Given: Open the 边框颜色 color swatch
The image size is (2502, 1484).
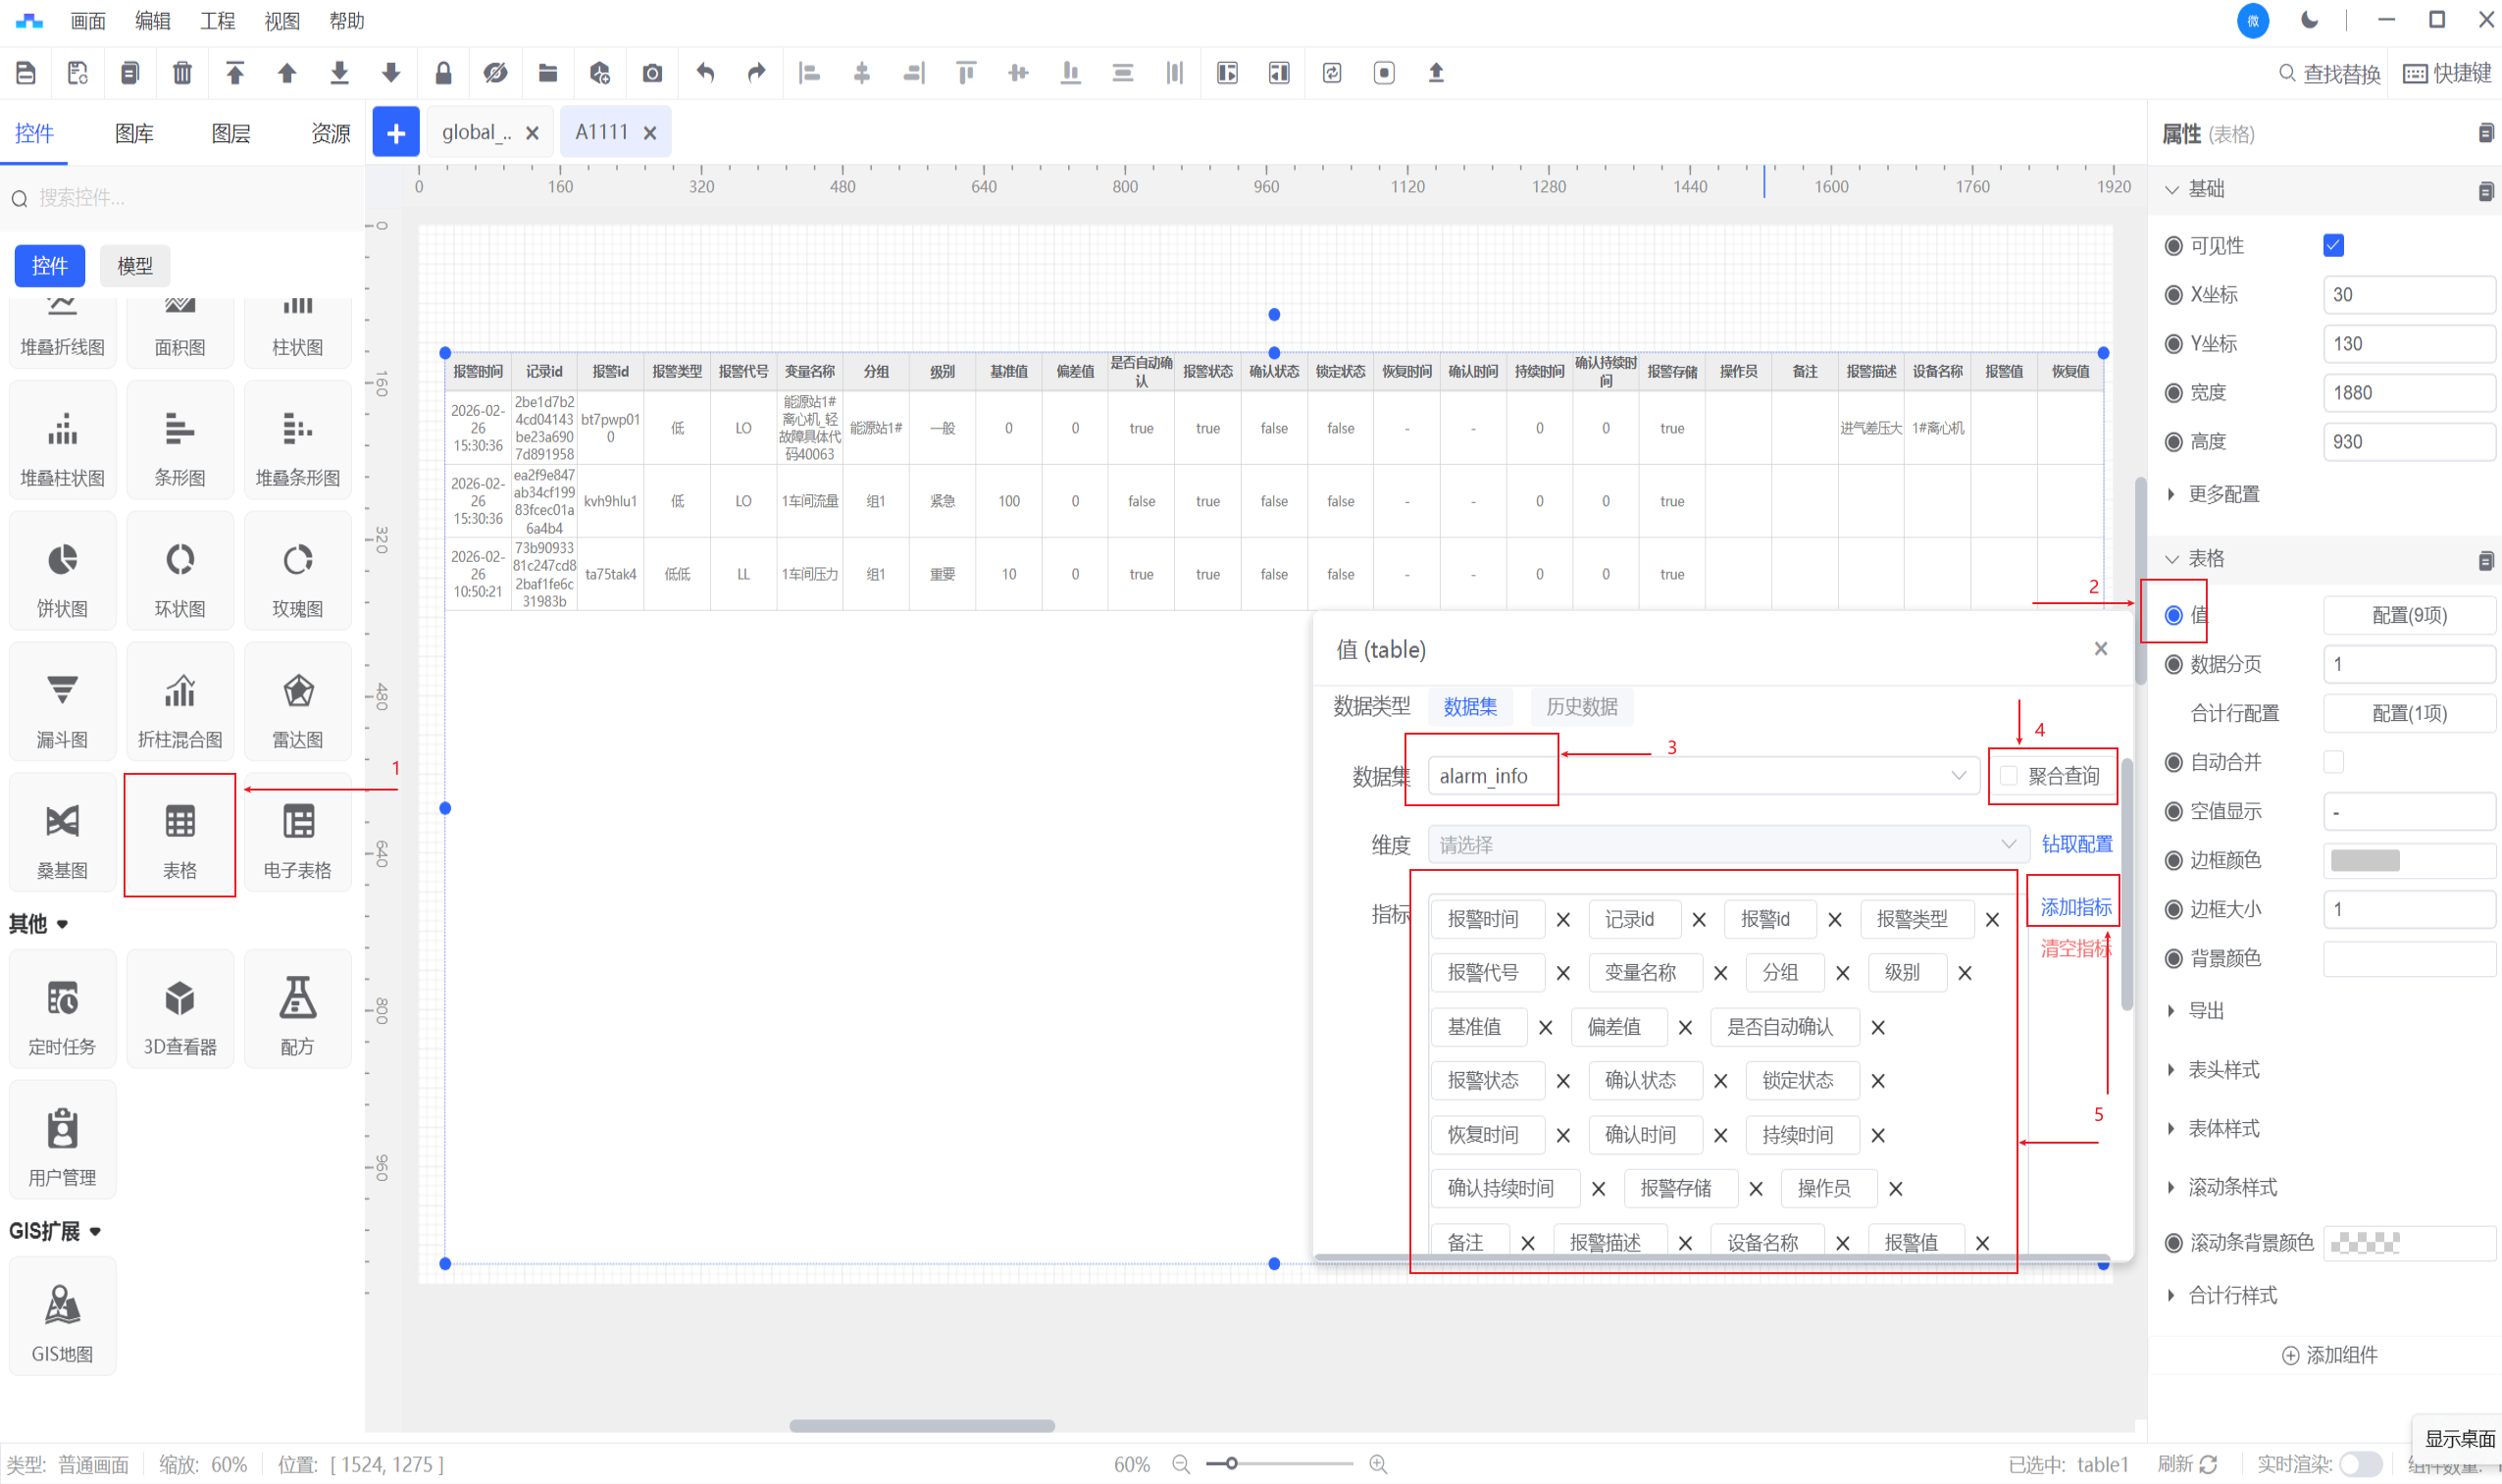Looking at the screenshot, I should click(2364, 860).
